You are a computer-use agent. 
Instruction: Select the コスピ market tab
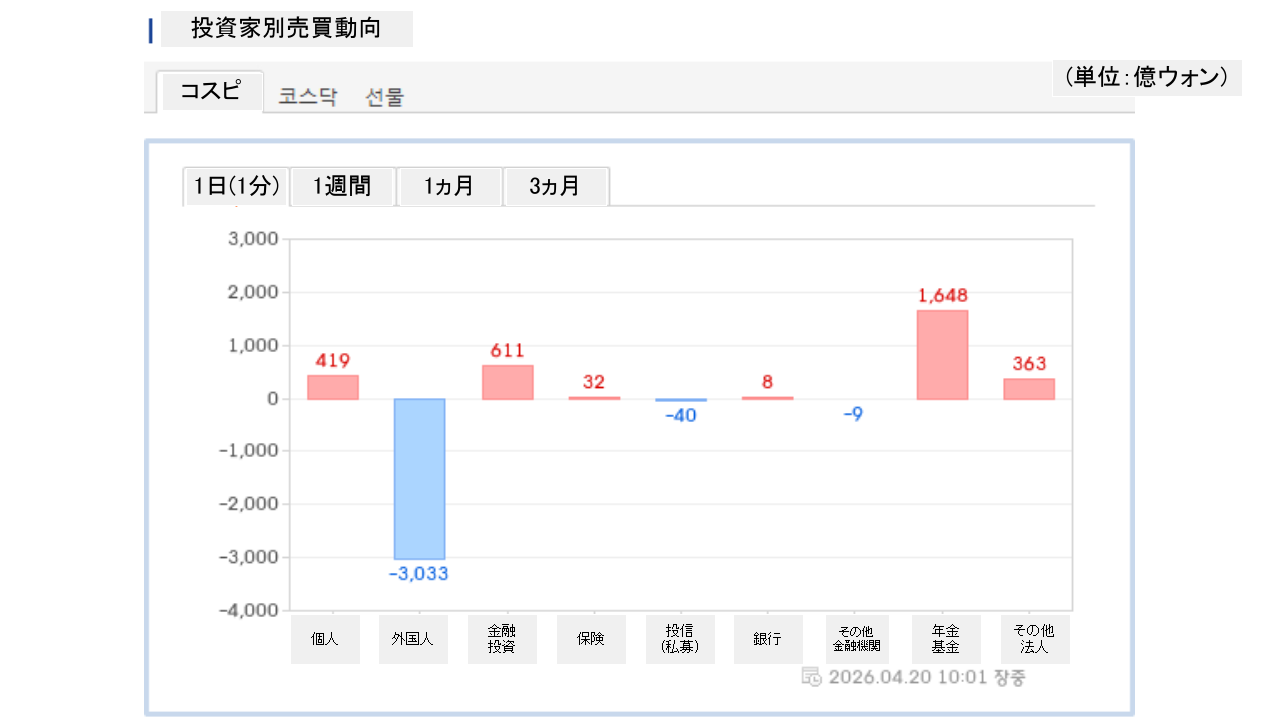[x=210, y=92]
